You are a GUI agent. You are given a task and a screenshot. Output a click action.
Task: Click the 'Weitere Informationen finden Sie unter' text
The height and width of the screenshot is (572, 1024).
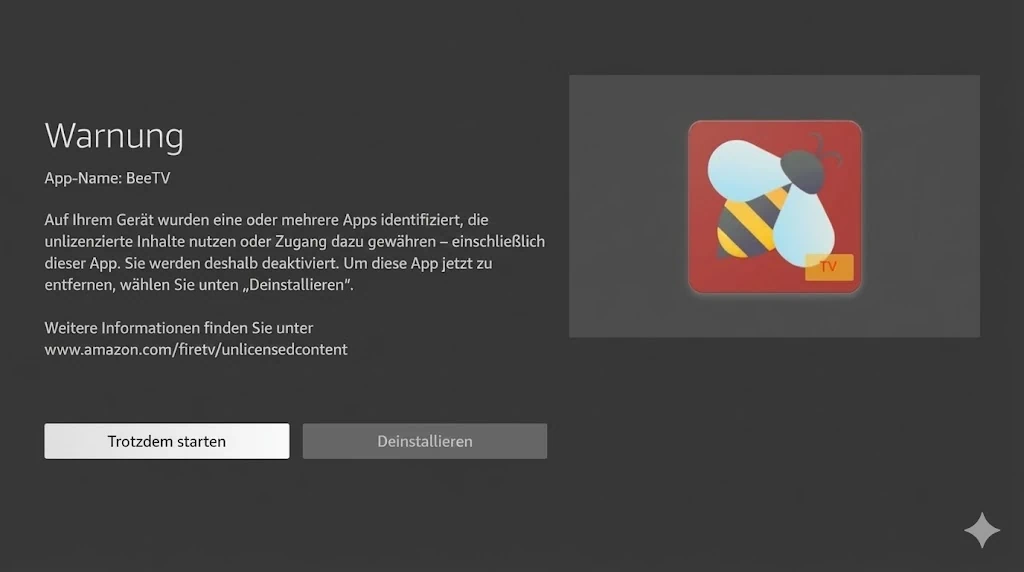pyautogui.click(x=179, y=328)
